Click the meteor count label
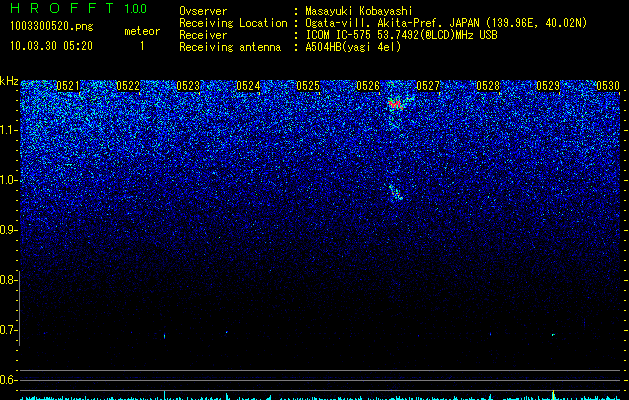The height and width of the screenshot is (400, 629). 142,31
